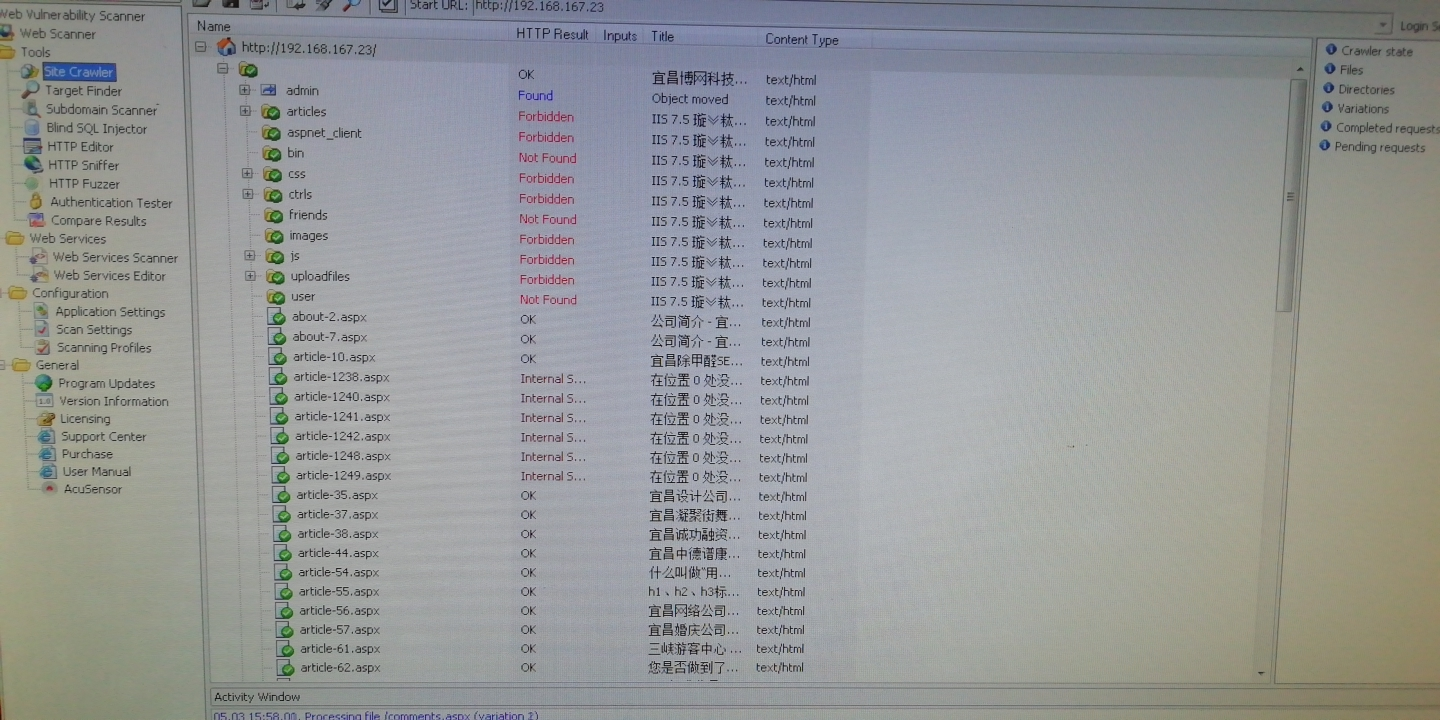Click the Licensing key icon
The width and height of the screenshot is (1440, 720).
pos(46,419)
